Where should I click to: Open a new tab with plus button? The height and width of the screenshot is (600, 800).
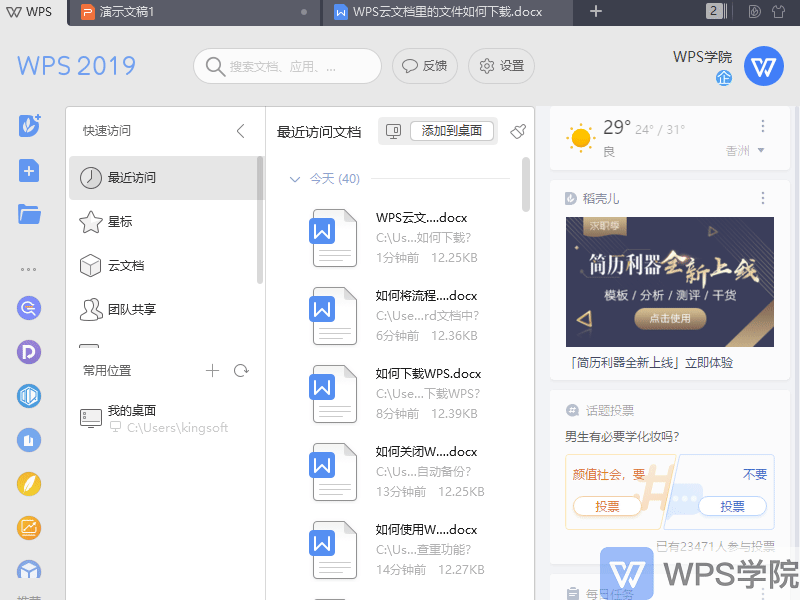[595, 11]
